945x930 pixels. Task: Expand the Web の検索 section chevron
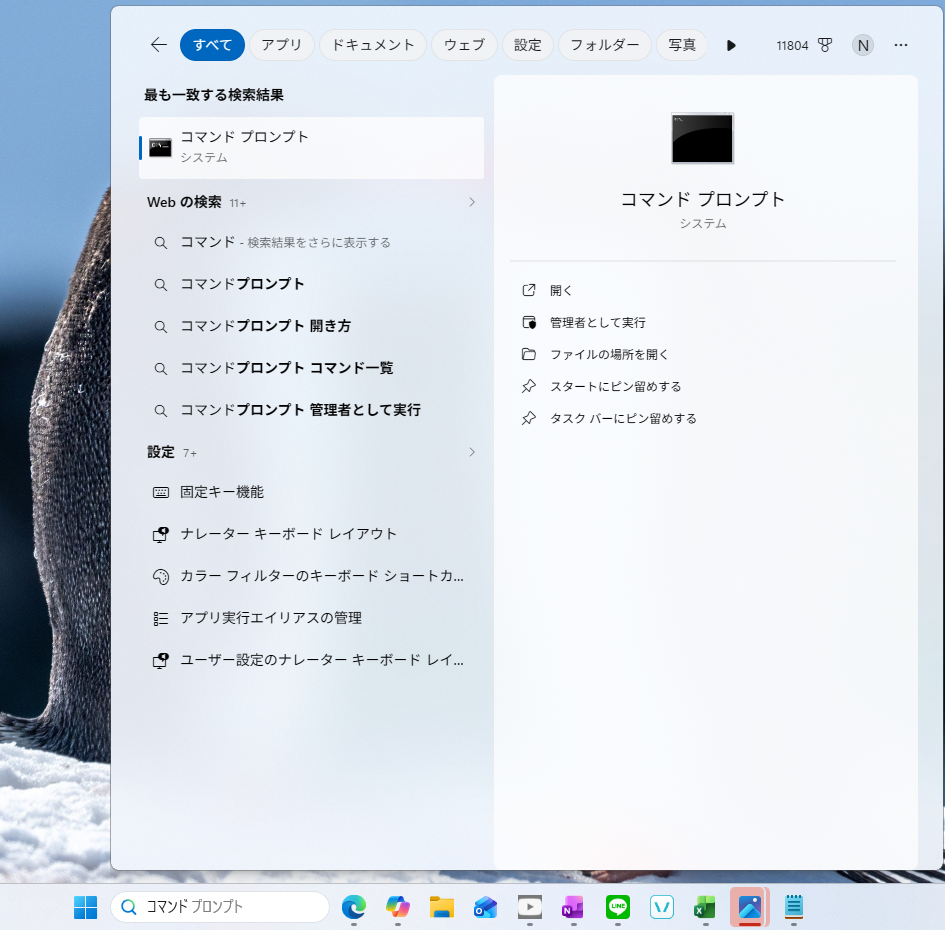tap(472, 202)
